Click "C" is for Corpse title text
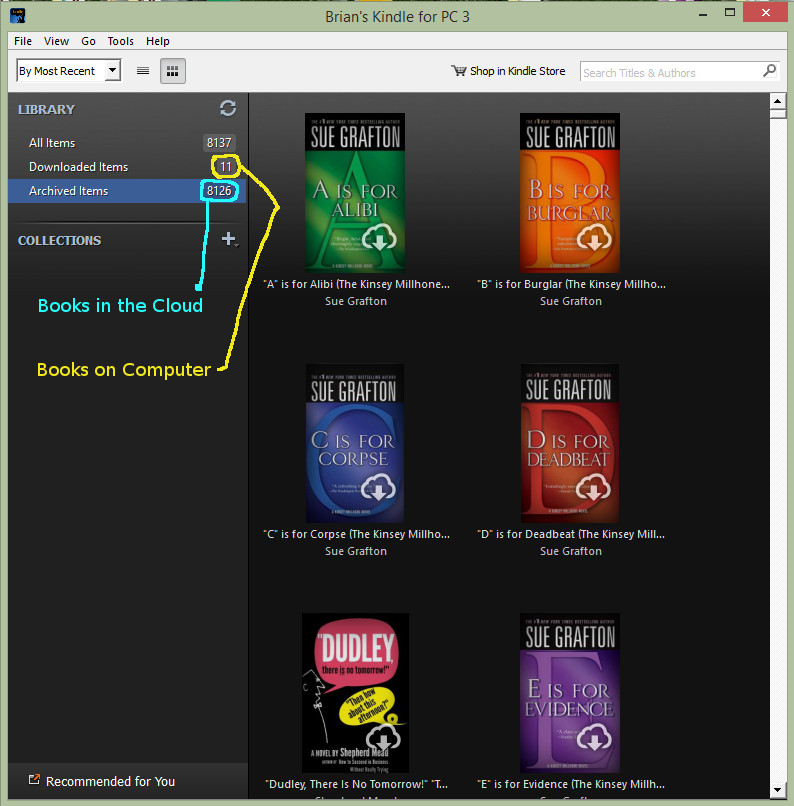794x806 pixels. pos(357,534)
